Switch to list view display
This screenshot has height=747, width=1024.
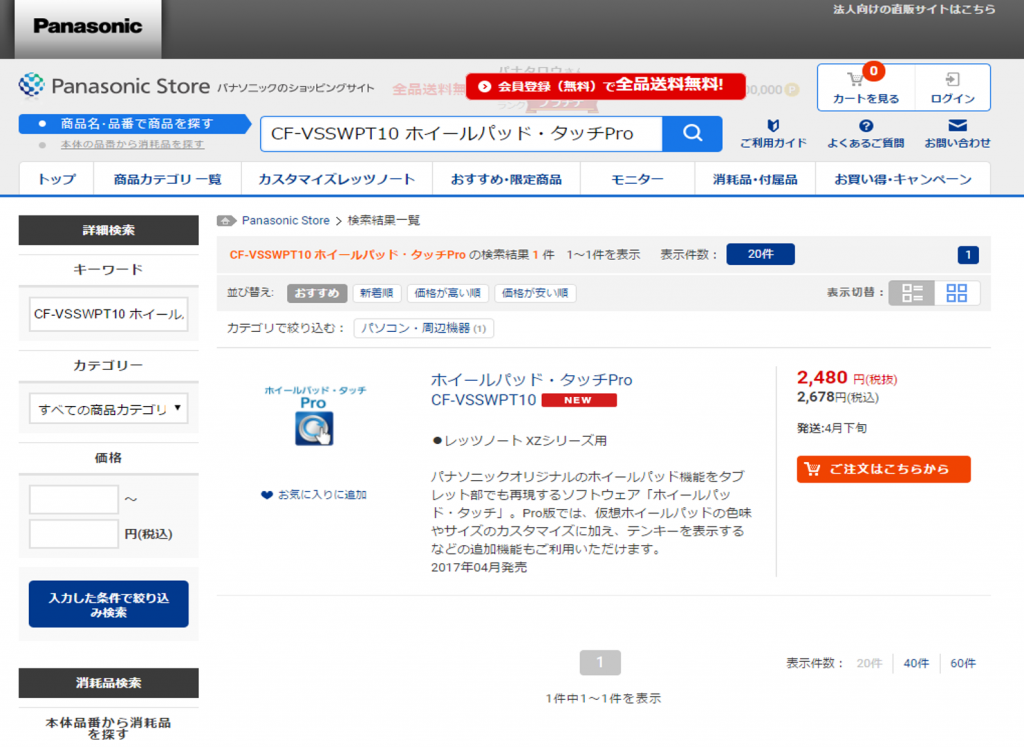coord(912,293)
